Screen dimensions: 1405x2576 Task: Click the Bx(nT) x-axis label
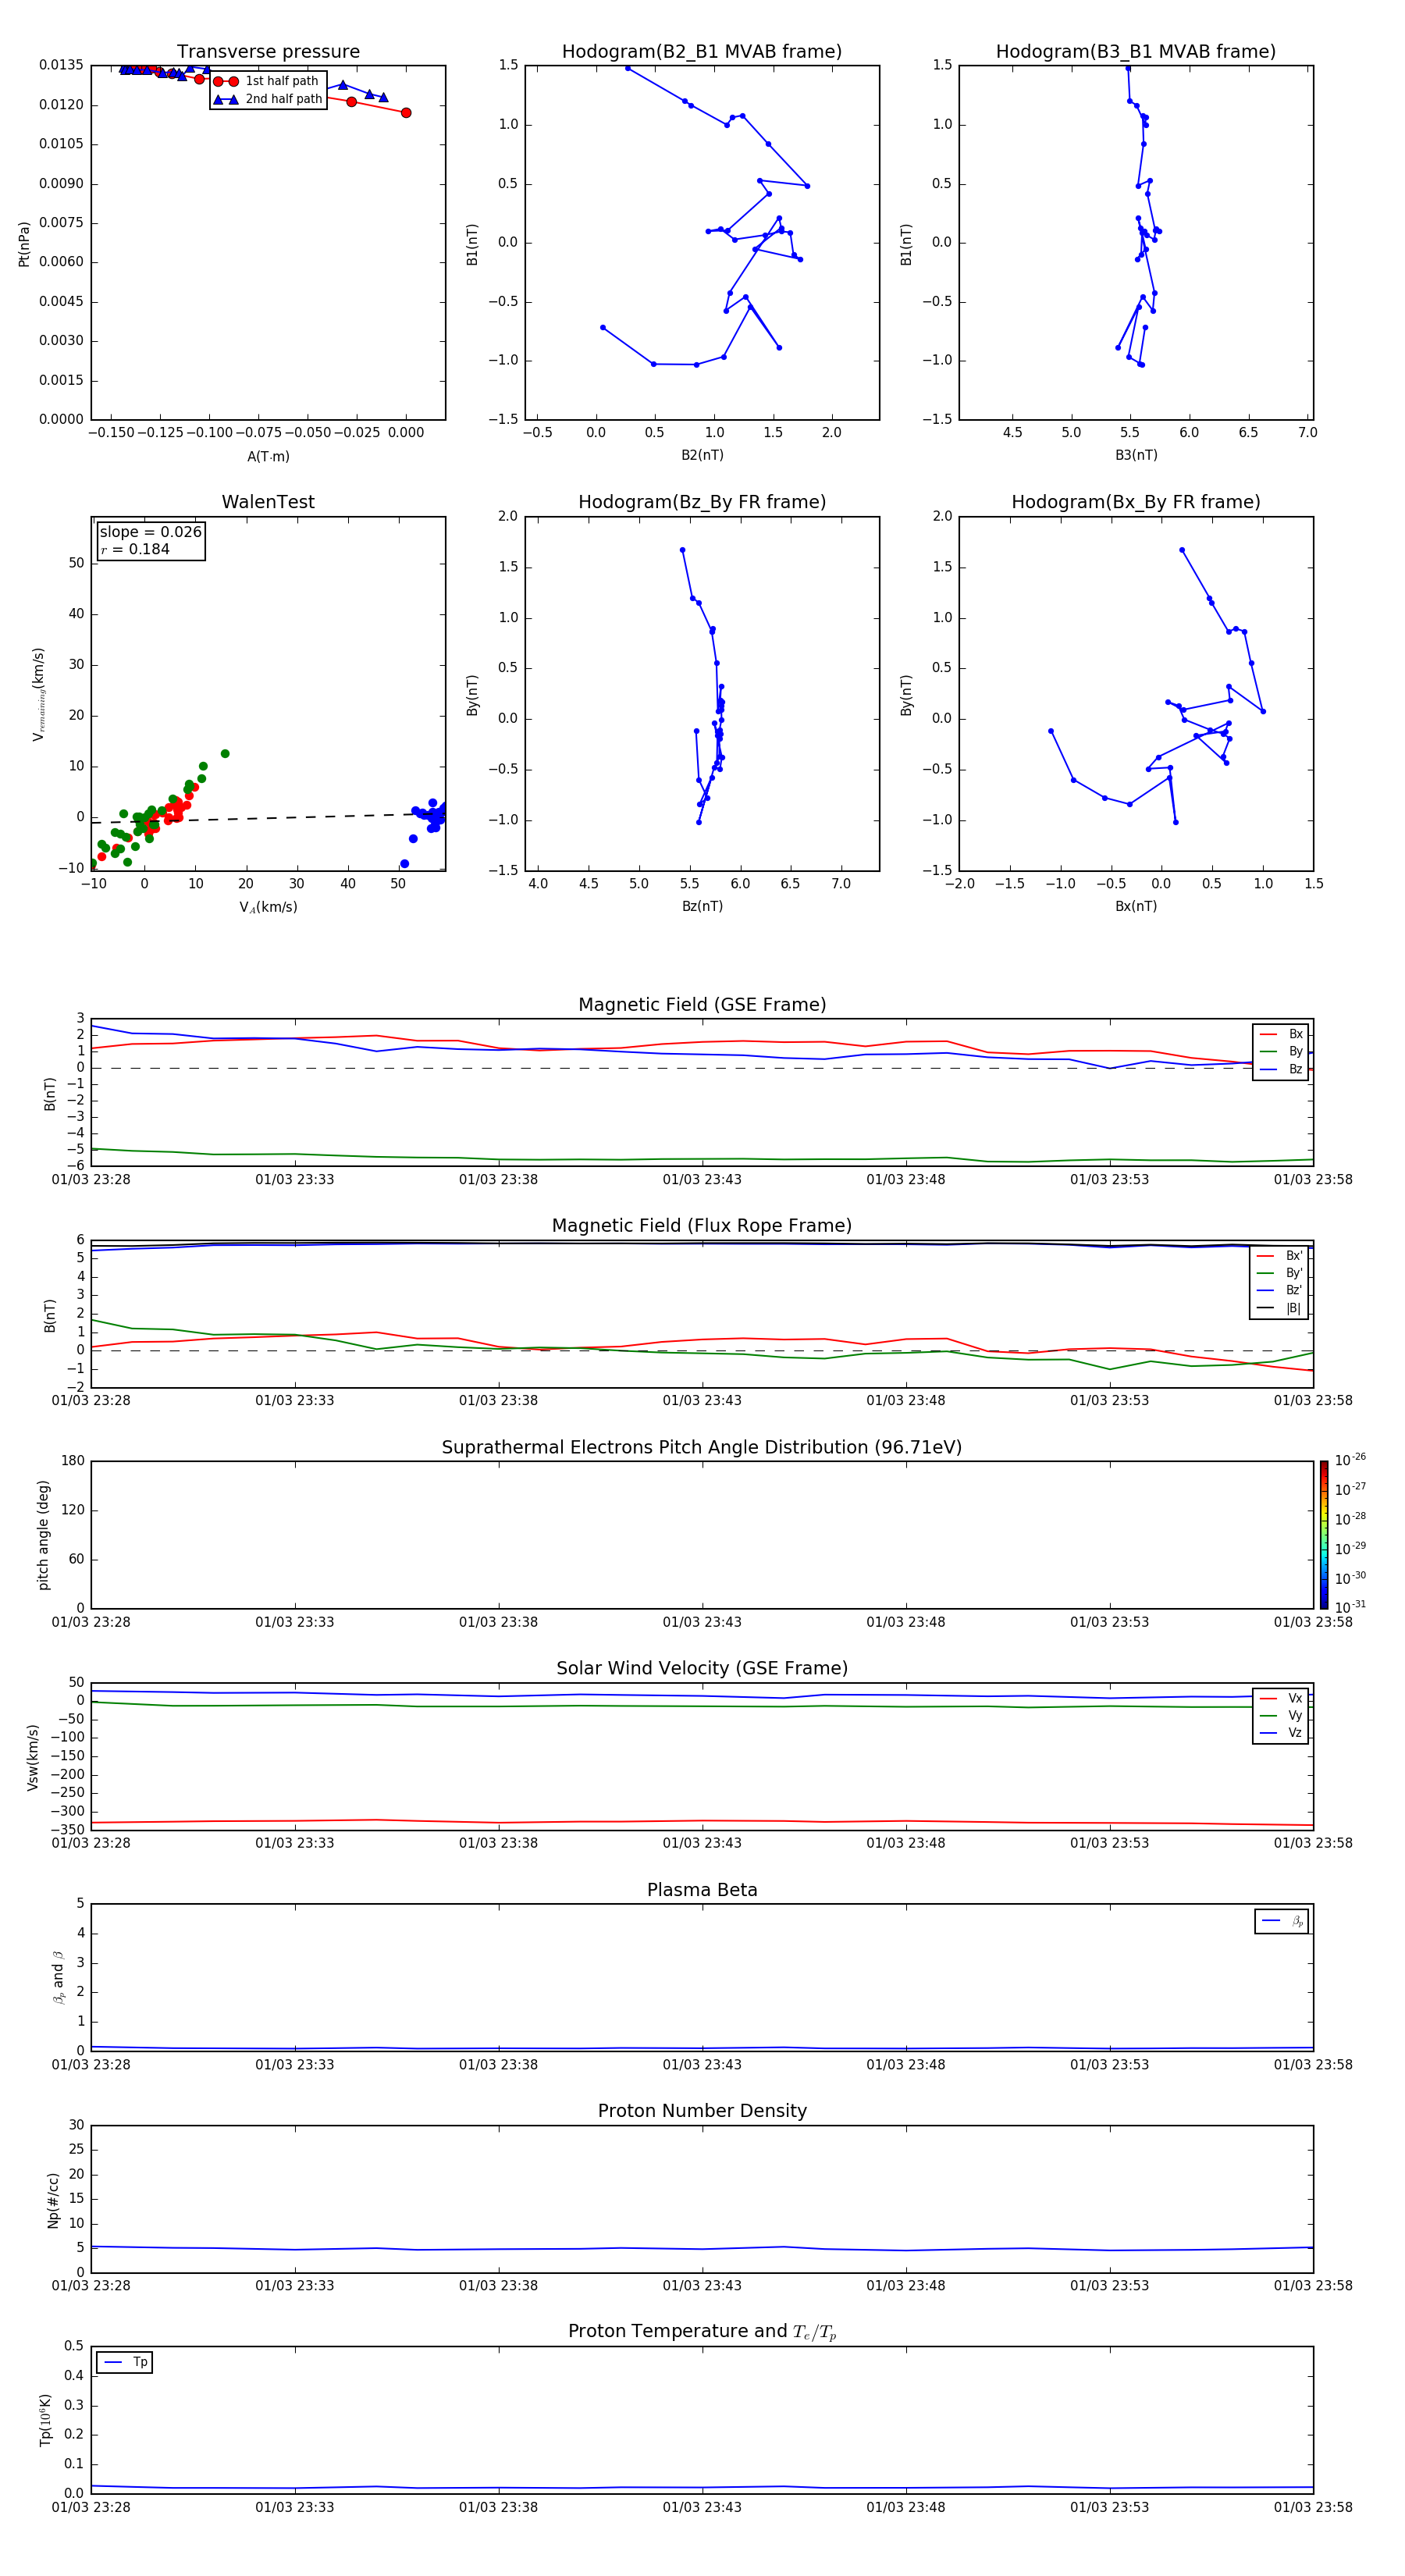click(1136, 906)
